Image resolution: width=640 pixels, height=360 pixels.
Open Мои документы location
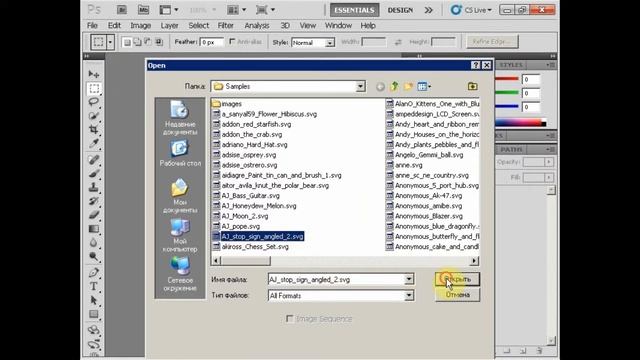click(x=180, y=196)
